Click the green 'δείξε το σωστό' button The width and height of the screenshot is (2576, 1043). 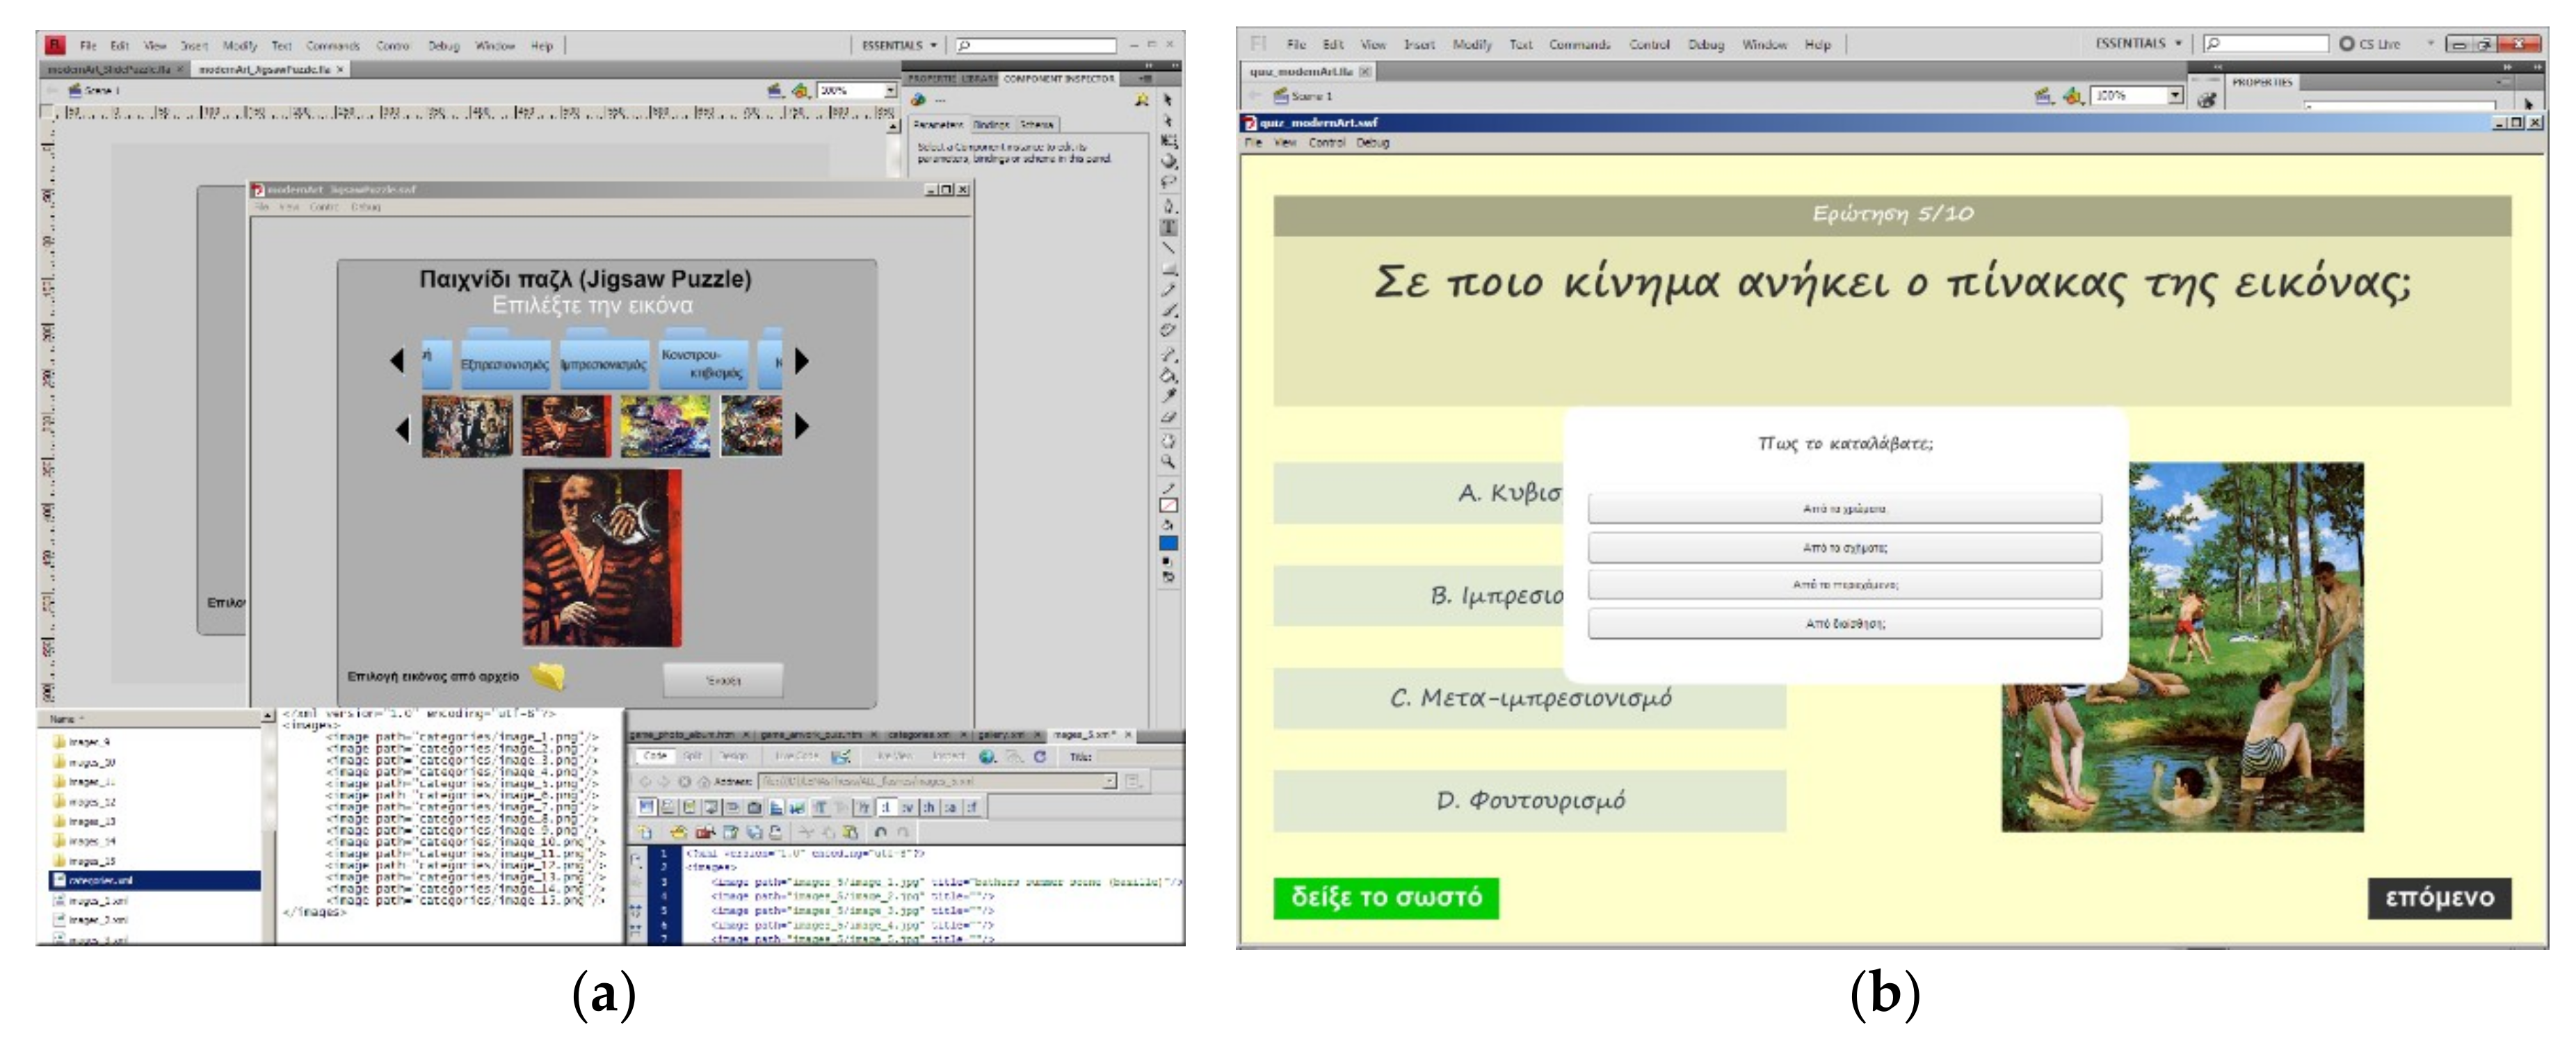[1386, 898]
